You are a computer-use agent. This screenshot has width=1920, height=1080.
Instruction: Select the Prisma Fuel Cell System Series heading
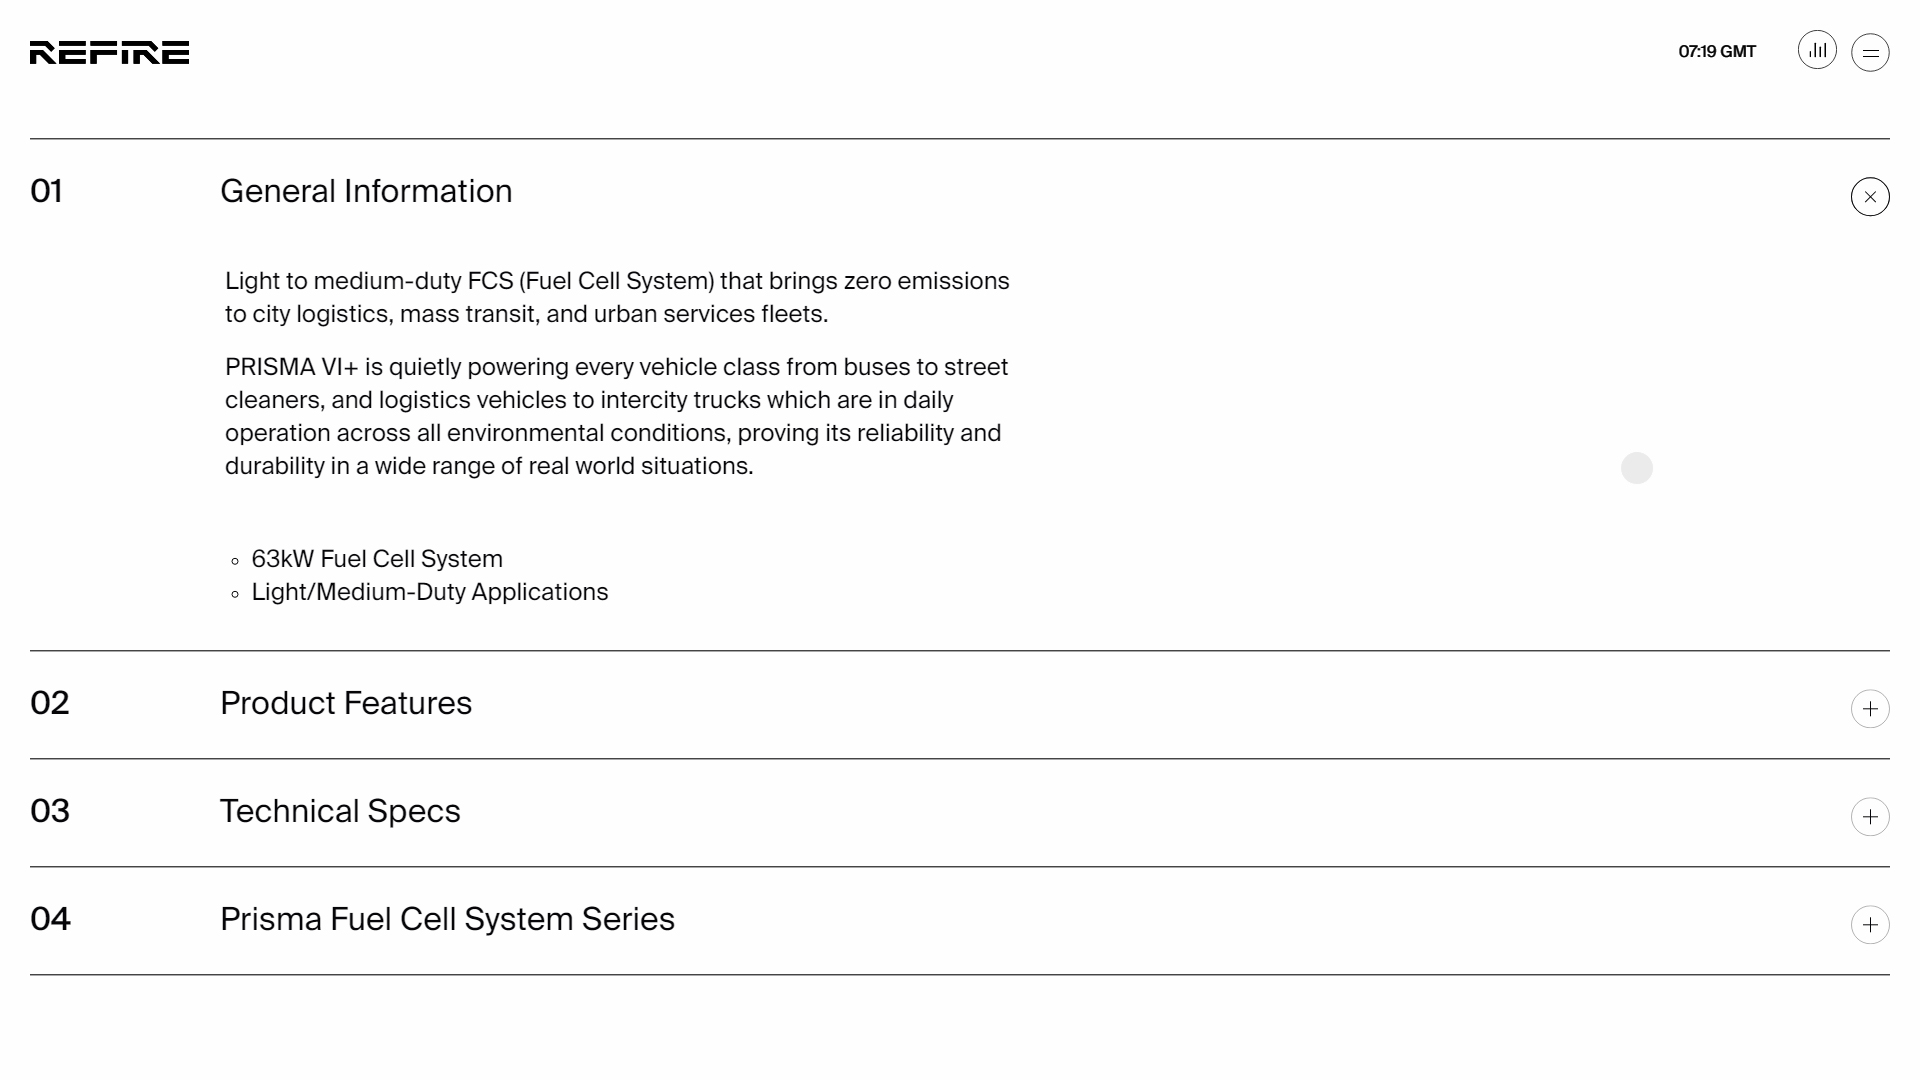coord(447,919)
